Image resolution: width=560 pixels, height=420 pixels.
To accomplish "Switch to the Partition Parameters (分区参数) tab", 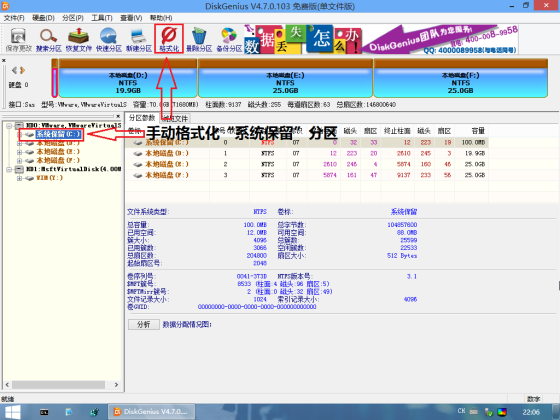I will click(x=142, y=118).
